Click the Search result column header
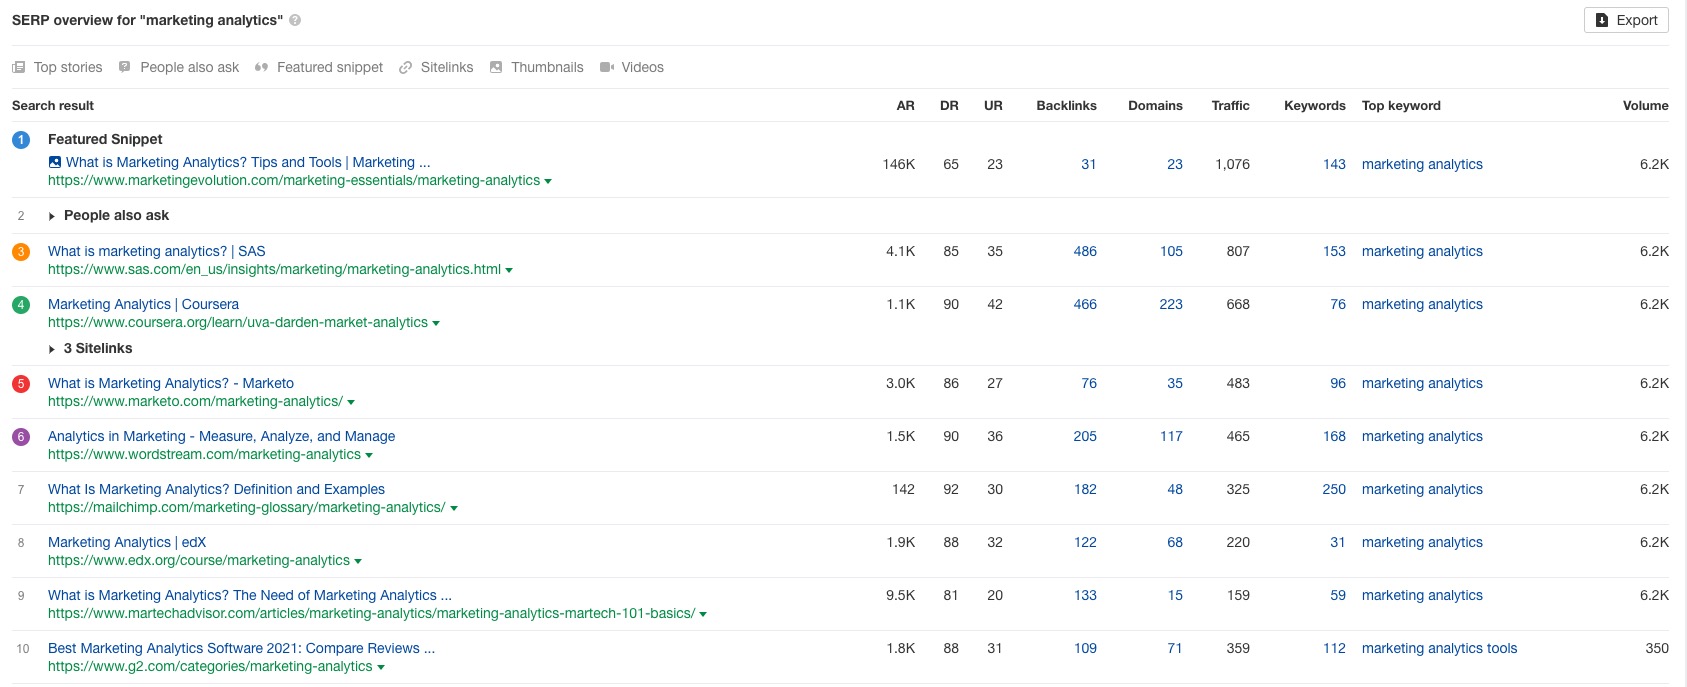 tap(53, 105)
